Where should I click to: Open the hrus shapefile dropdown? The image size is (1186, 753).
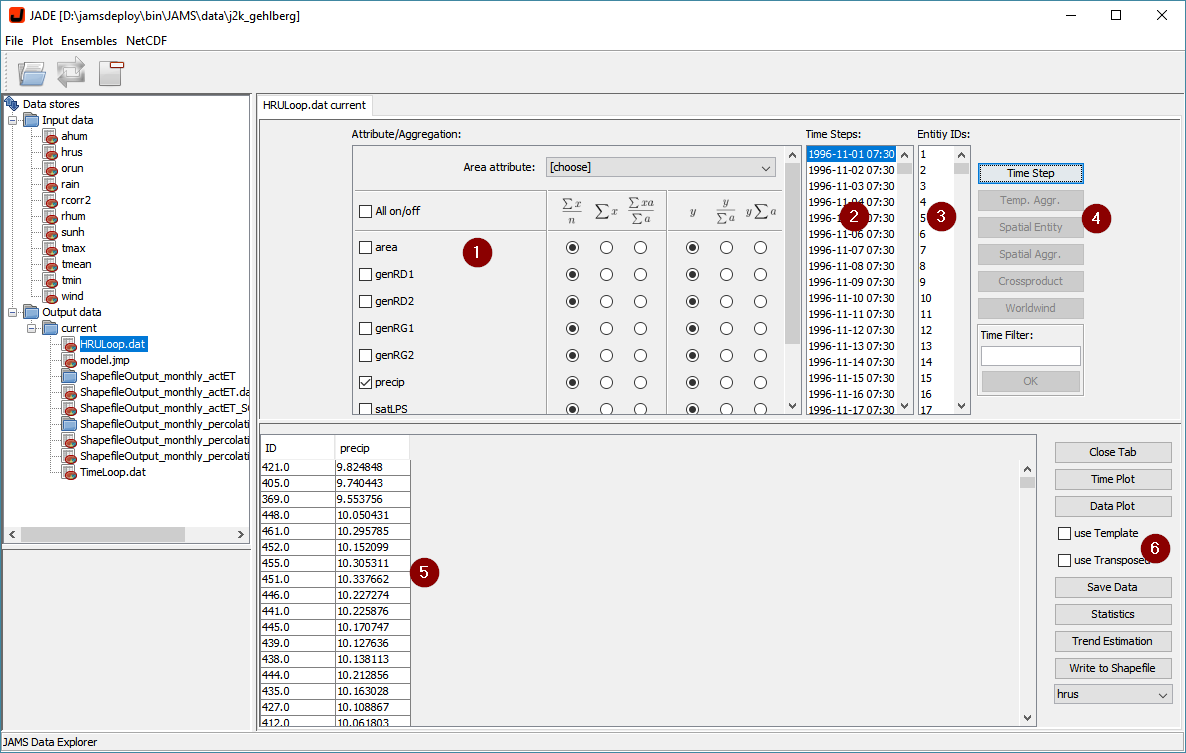pyautogui.click(x=1113, y=694)
